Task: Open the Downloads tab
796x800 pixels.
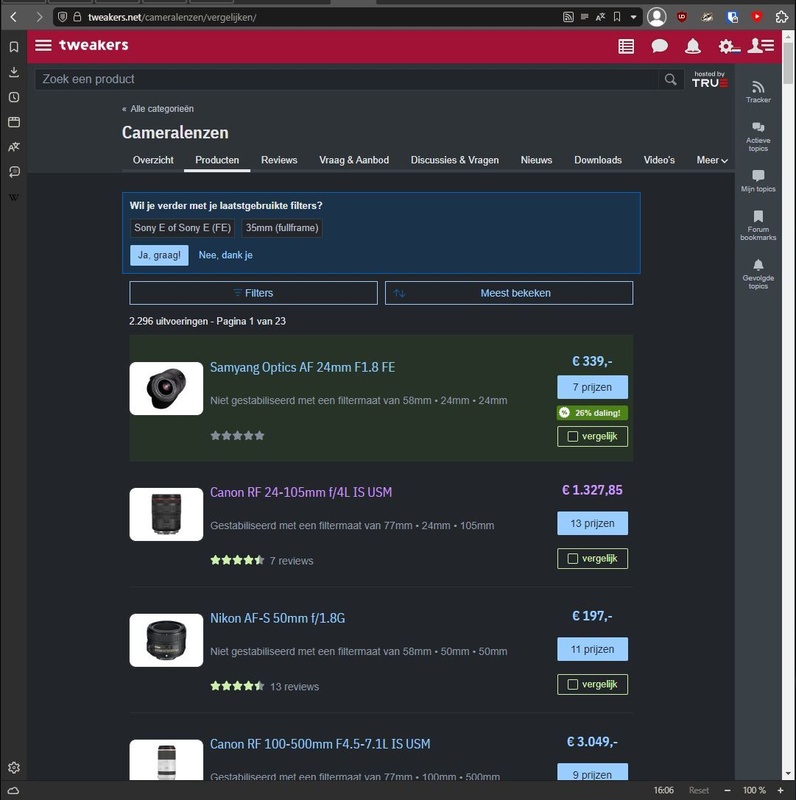Action: click(598, 160)
